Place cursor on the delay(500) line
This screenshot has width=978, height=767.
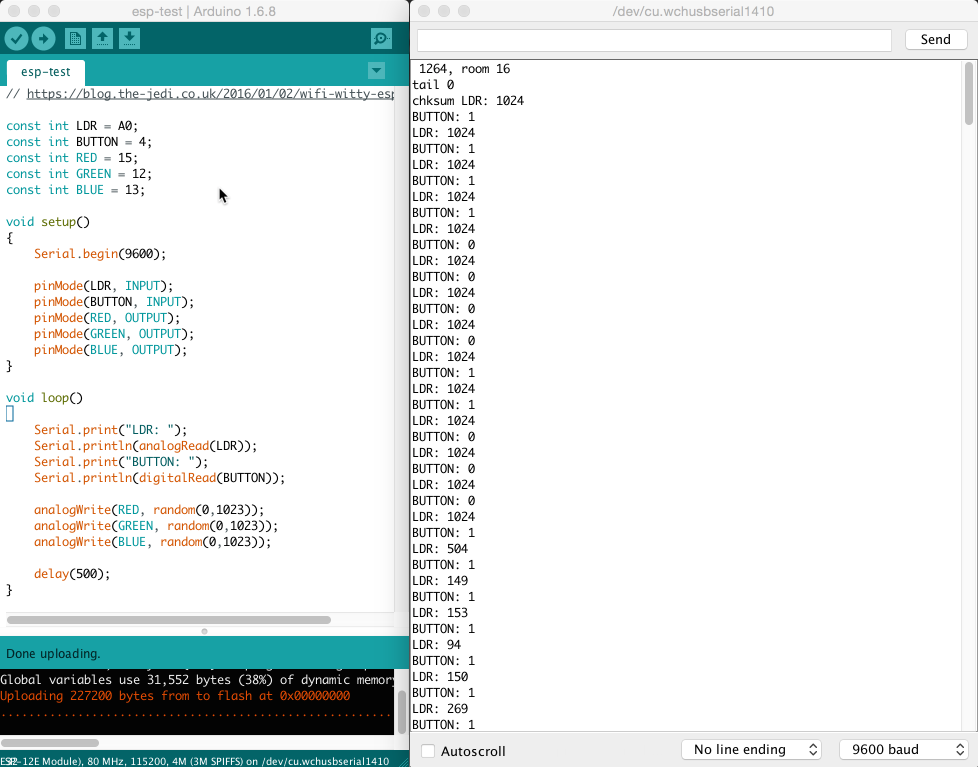coord(72,574)
